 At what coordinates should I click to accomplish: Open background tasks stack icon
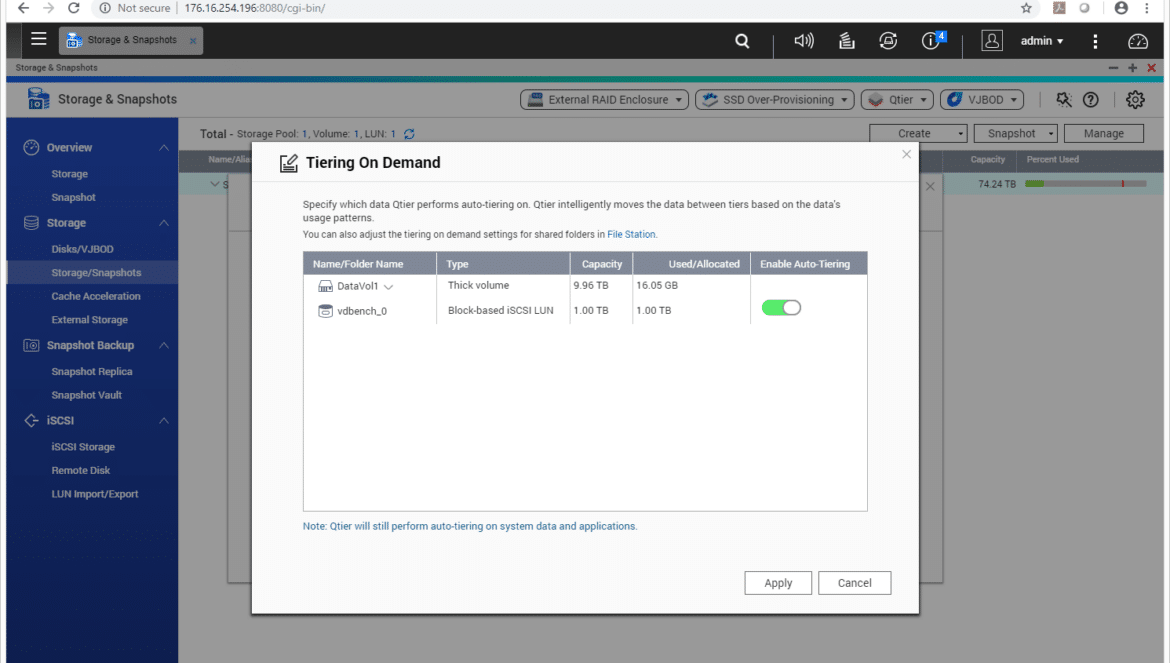click(x=846, y=41)
